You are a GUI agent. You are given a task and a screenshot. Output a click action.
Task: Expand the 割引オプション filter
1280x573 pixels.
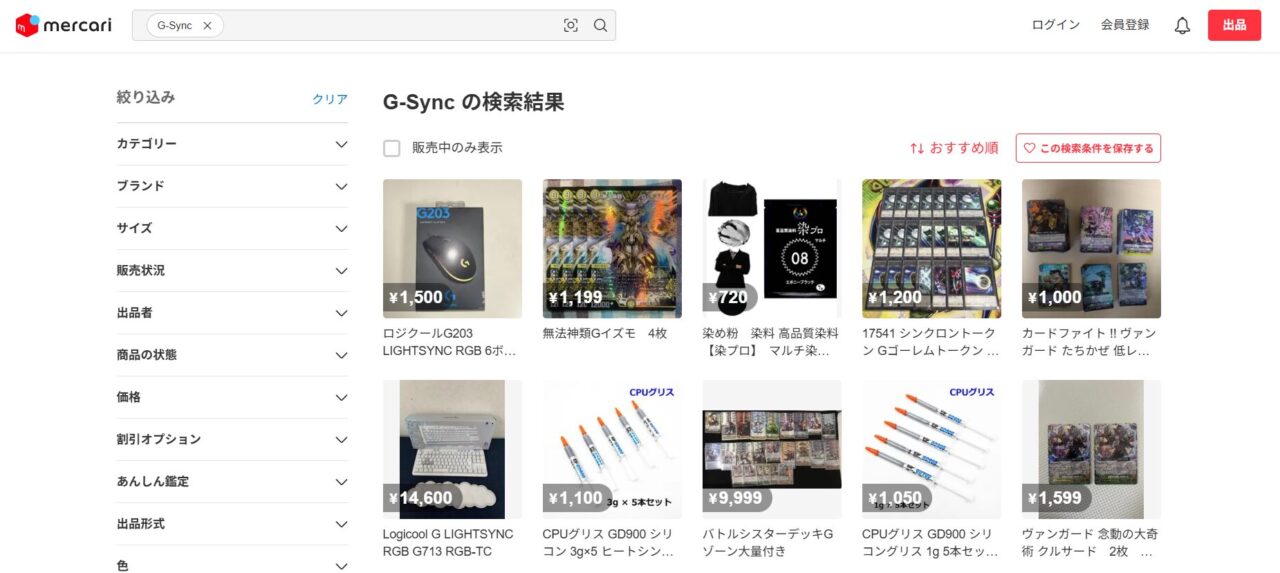pyautogui.click(x=232, y=439)
